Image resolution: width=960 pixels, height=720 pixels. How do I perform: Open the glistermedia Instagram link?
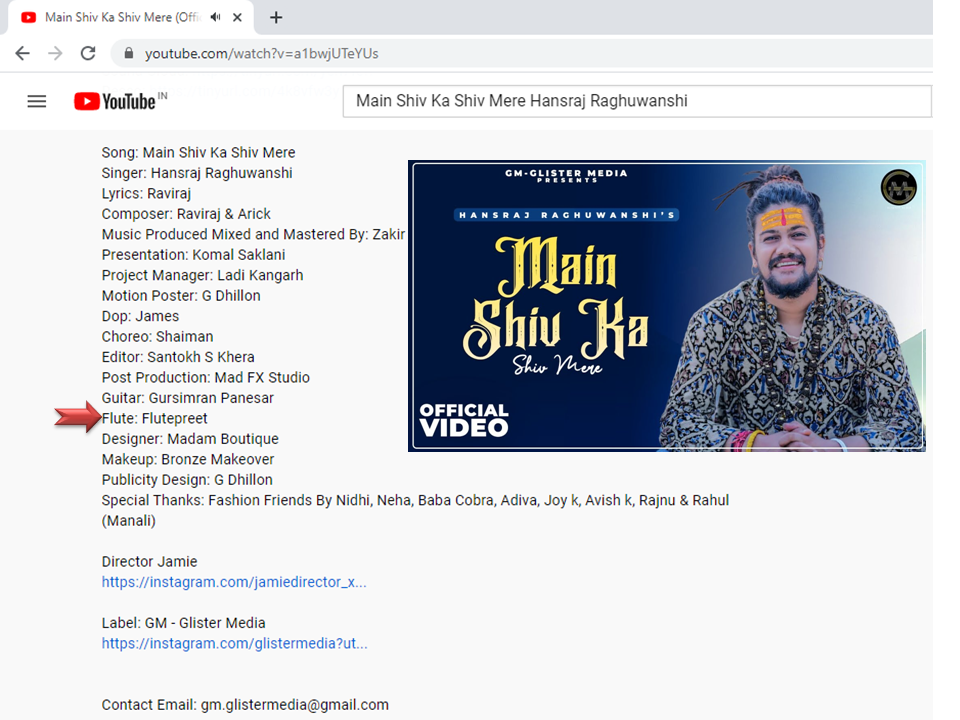point(234,644)
